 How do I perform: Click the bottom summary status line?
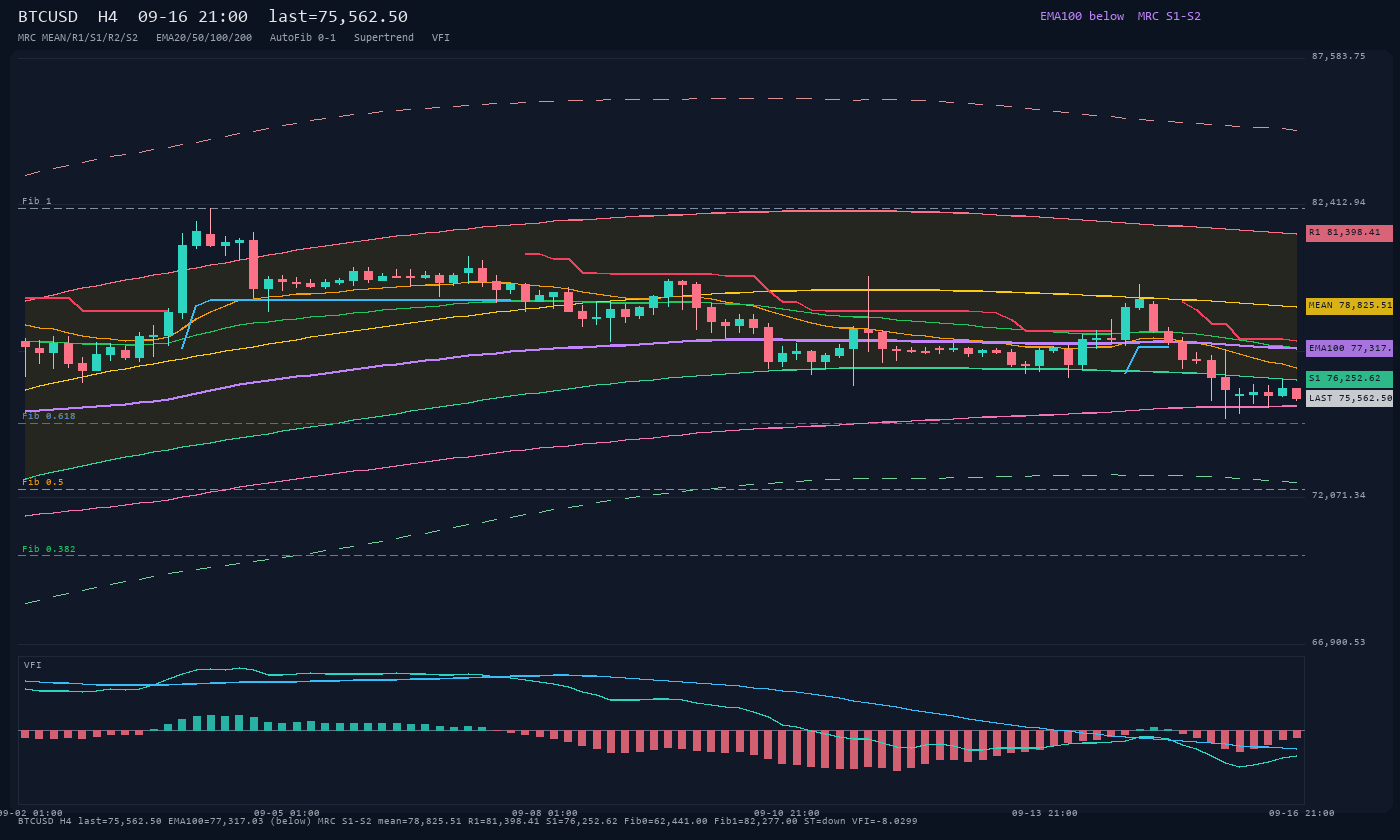click(468, 821)
